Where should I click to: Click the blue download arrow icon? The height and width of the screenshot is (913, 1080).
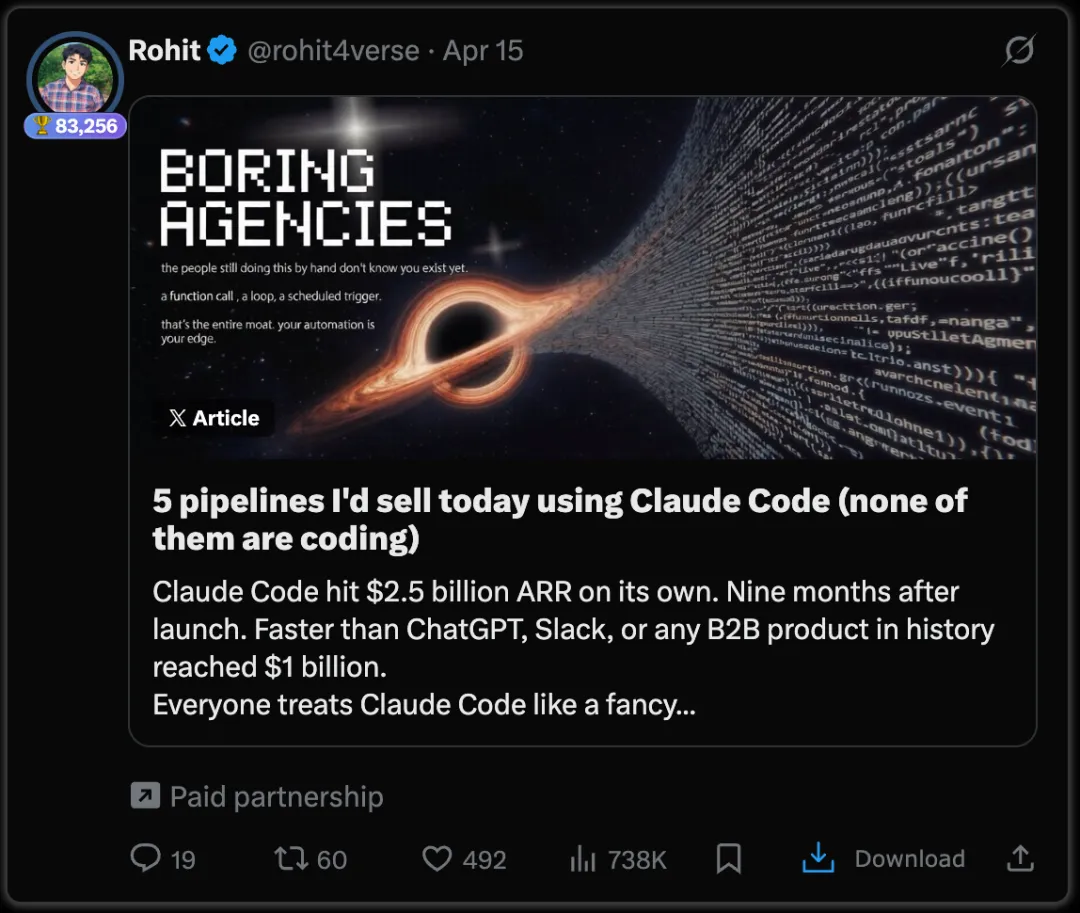pyautogui.click(x=818, y=858)
